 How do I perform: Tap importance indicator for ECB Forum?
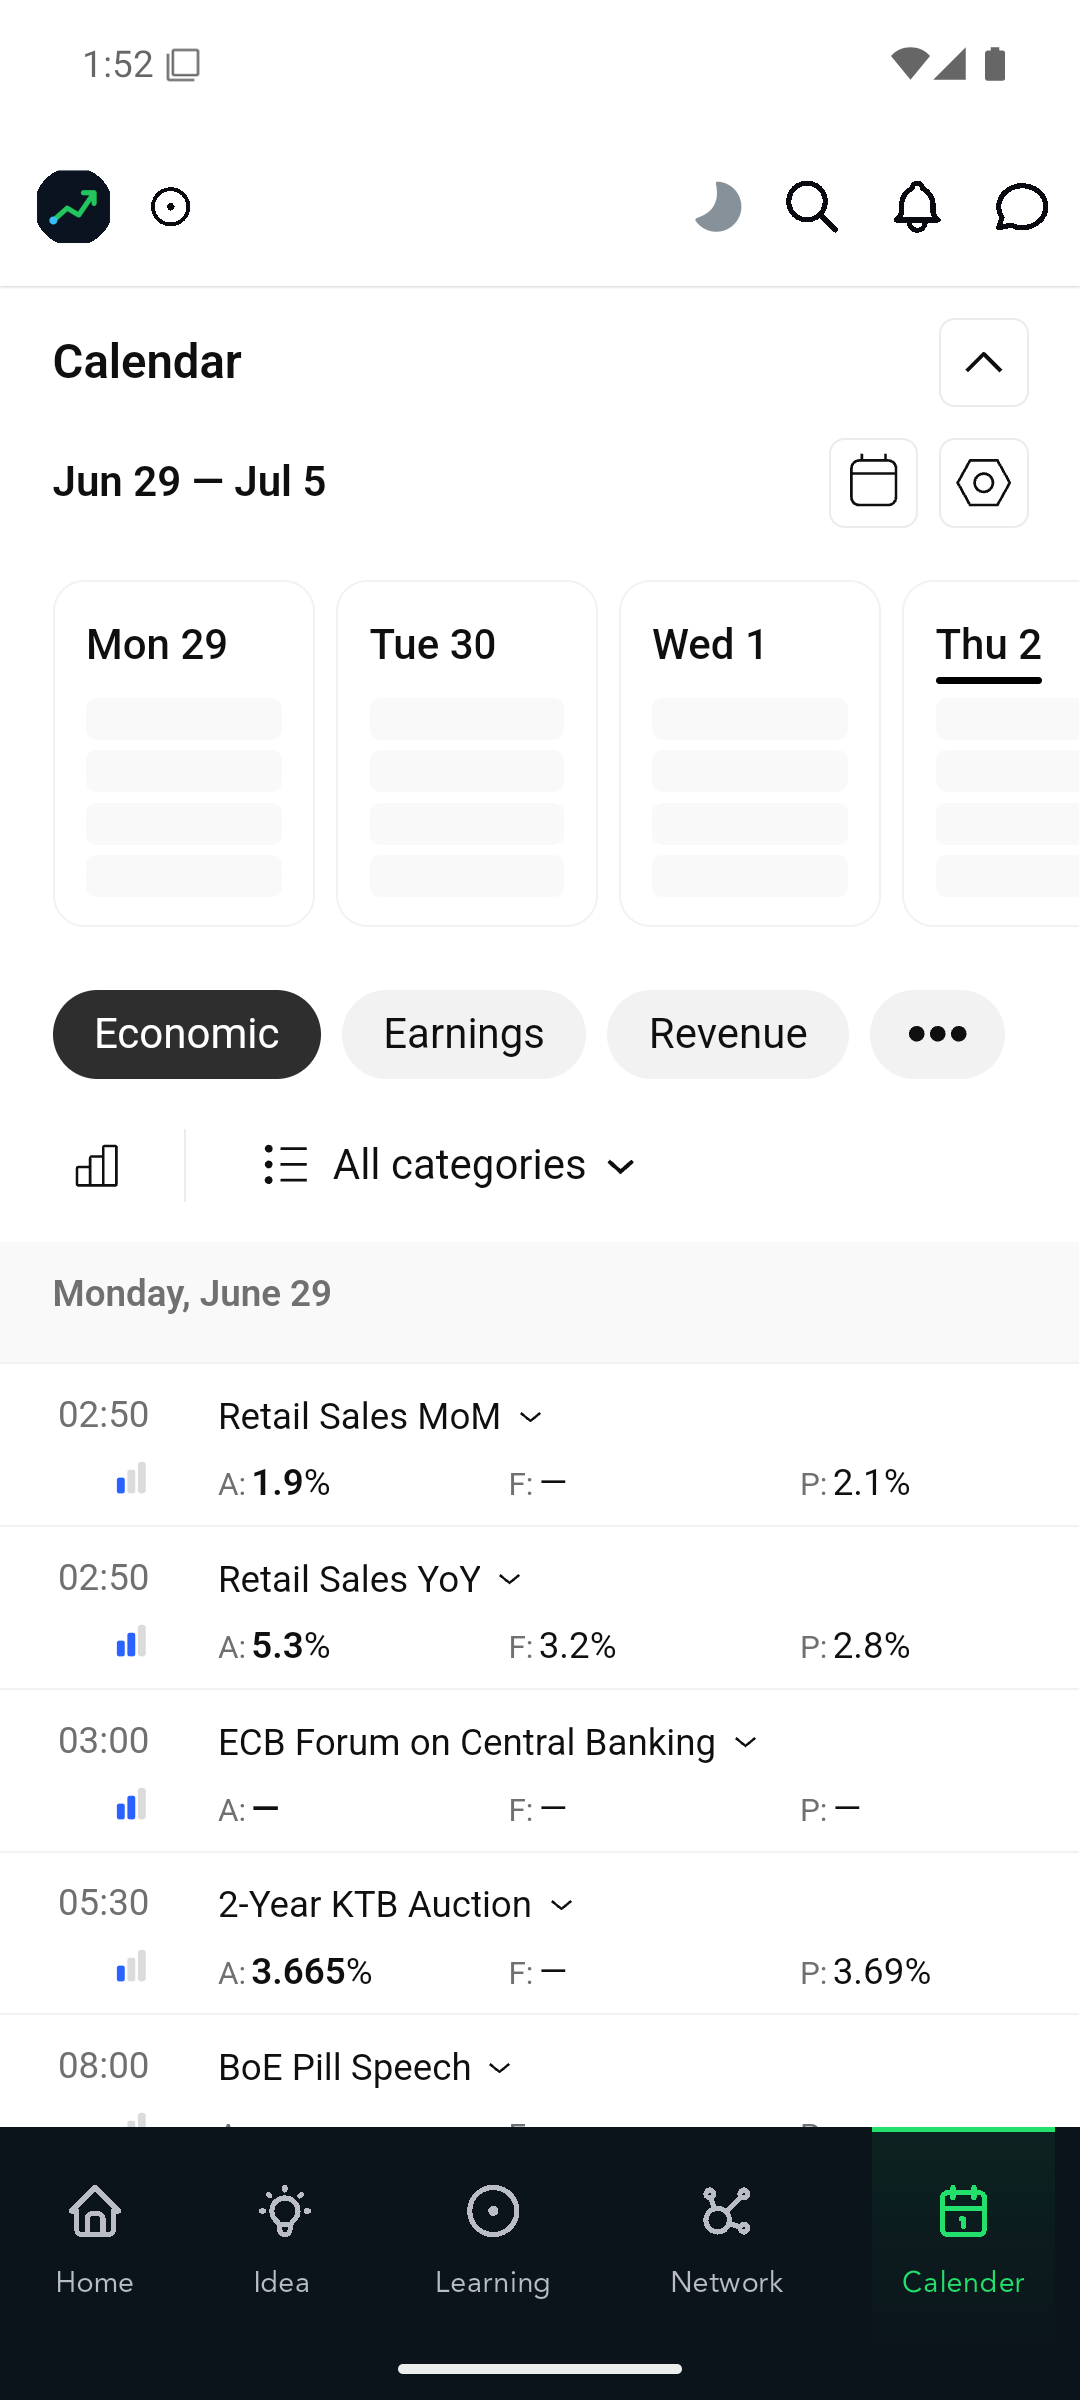(131, 1805)
